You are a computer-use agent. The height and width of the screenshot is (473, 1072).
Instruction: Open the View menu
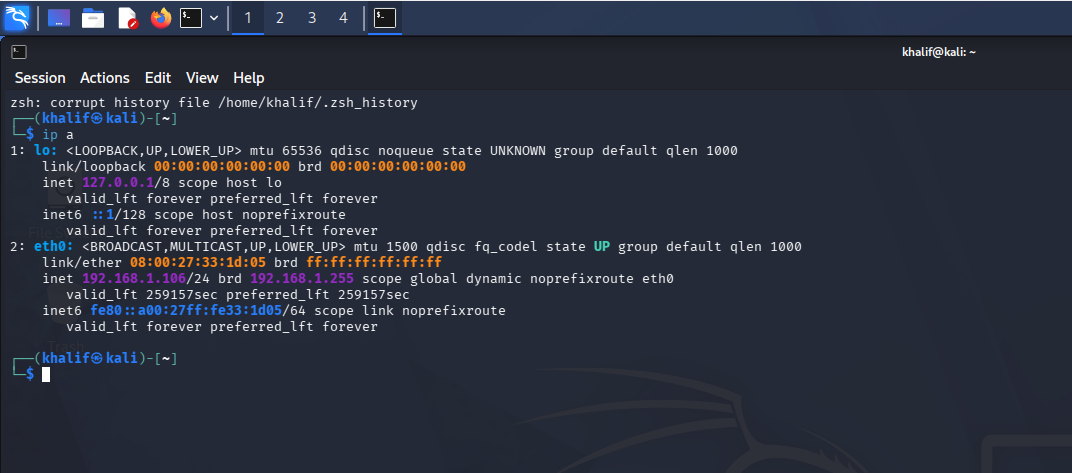pos(202,78)
